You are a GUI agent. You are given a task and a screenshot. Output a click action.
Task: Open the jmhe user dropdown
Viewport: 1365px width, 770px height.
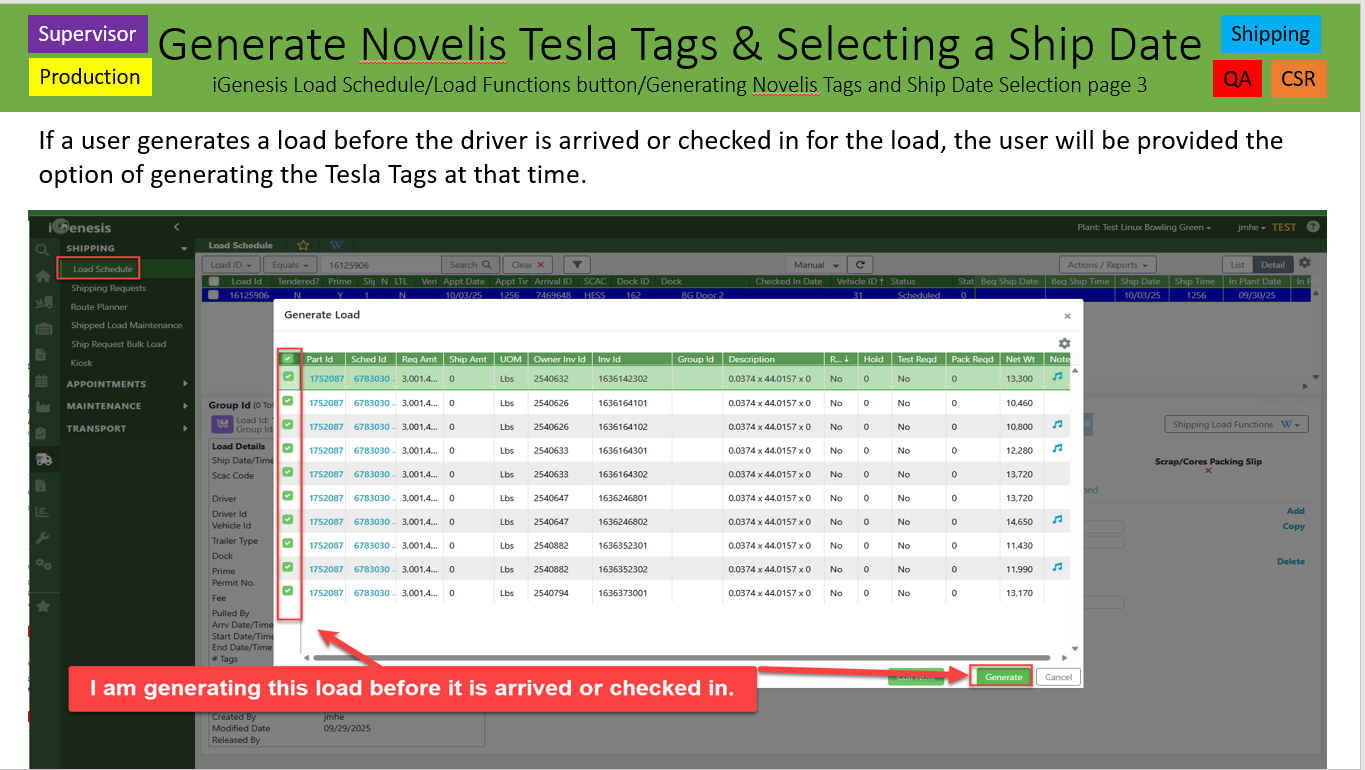tap(1251, 227)
